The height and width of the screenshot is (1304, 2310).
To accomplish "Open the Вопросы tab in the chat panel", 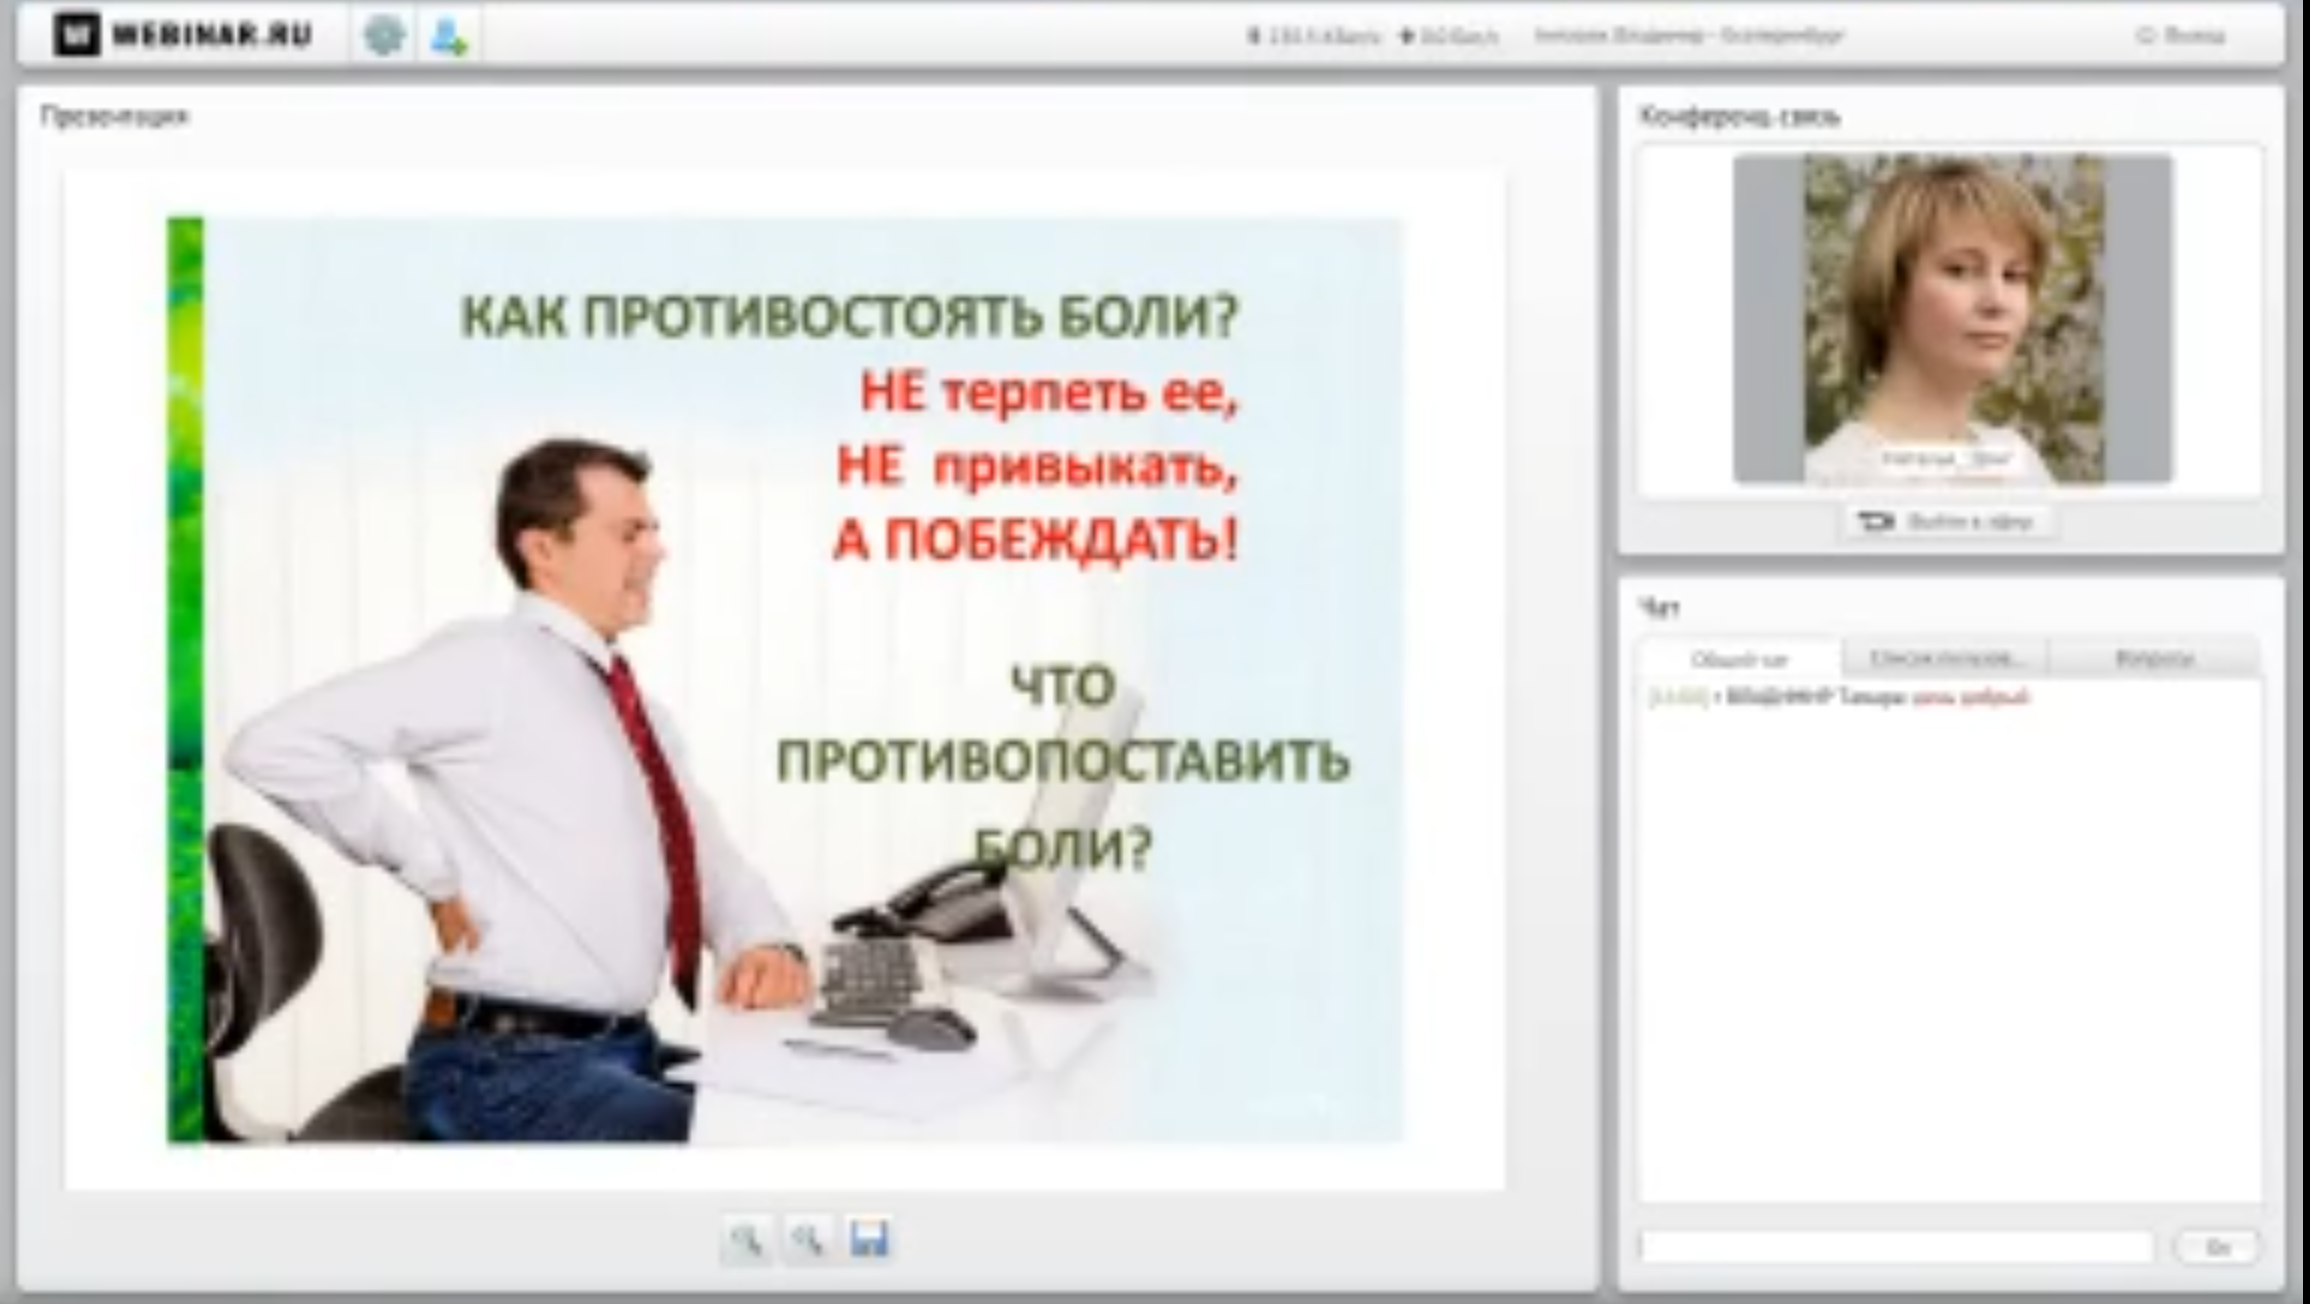I will point(2154,658).
